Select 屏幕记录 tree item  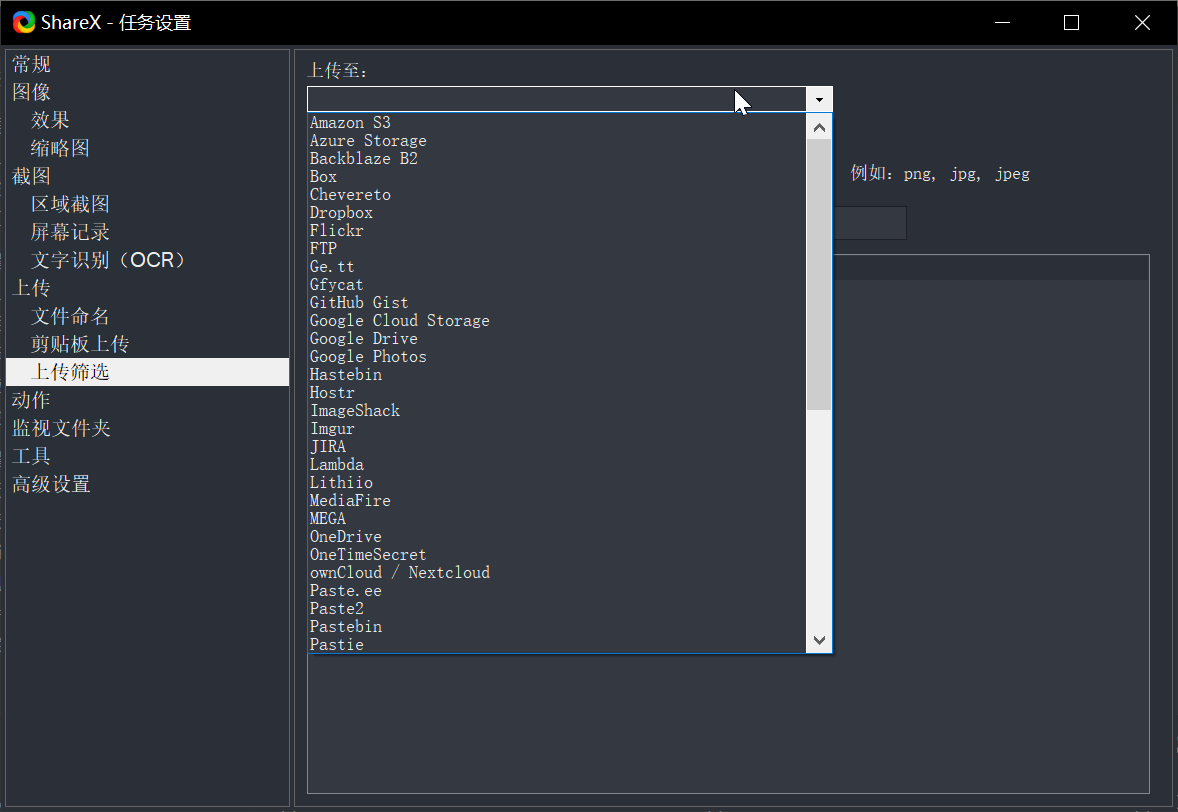70,232
